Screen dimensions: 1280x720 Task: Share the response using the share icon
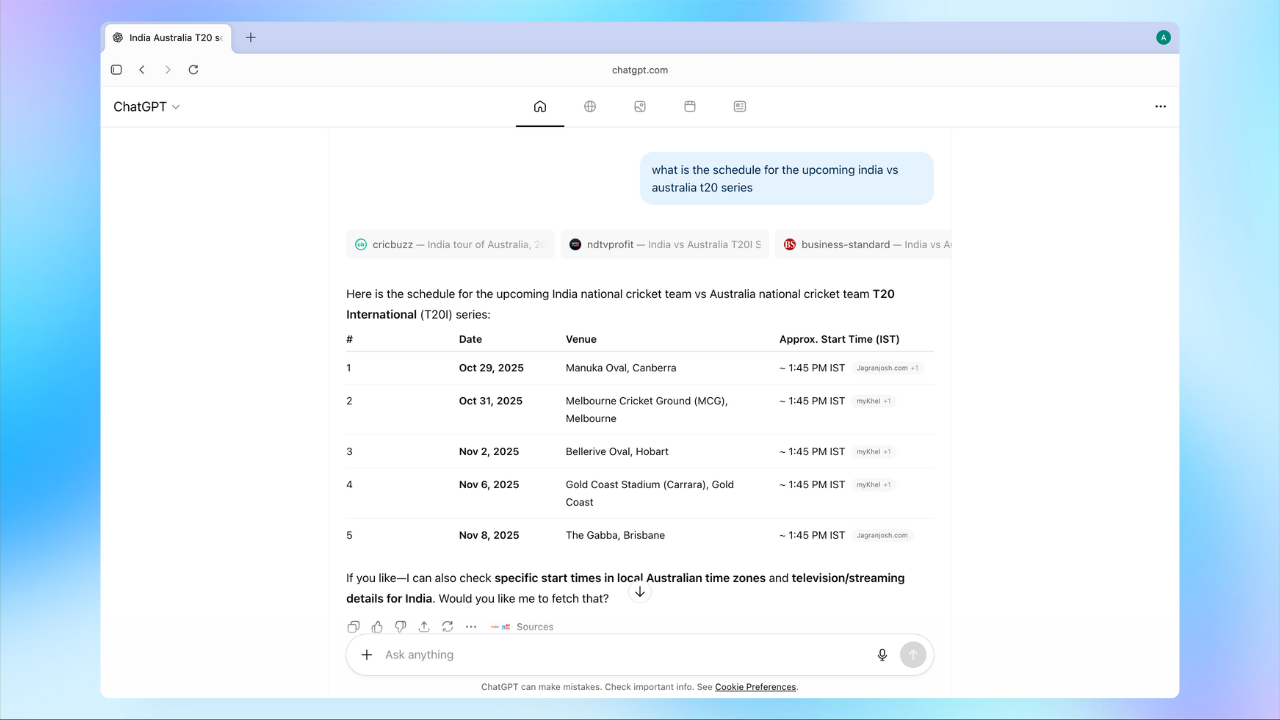[x=424, y=627]
